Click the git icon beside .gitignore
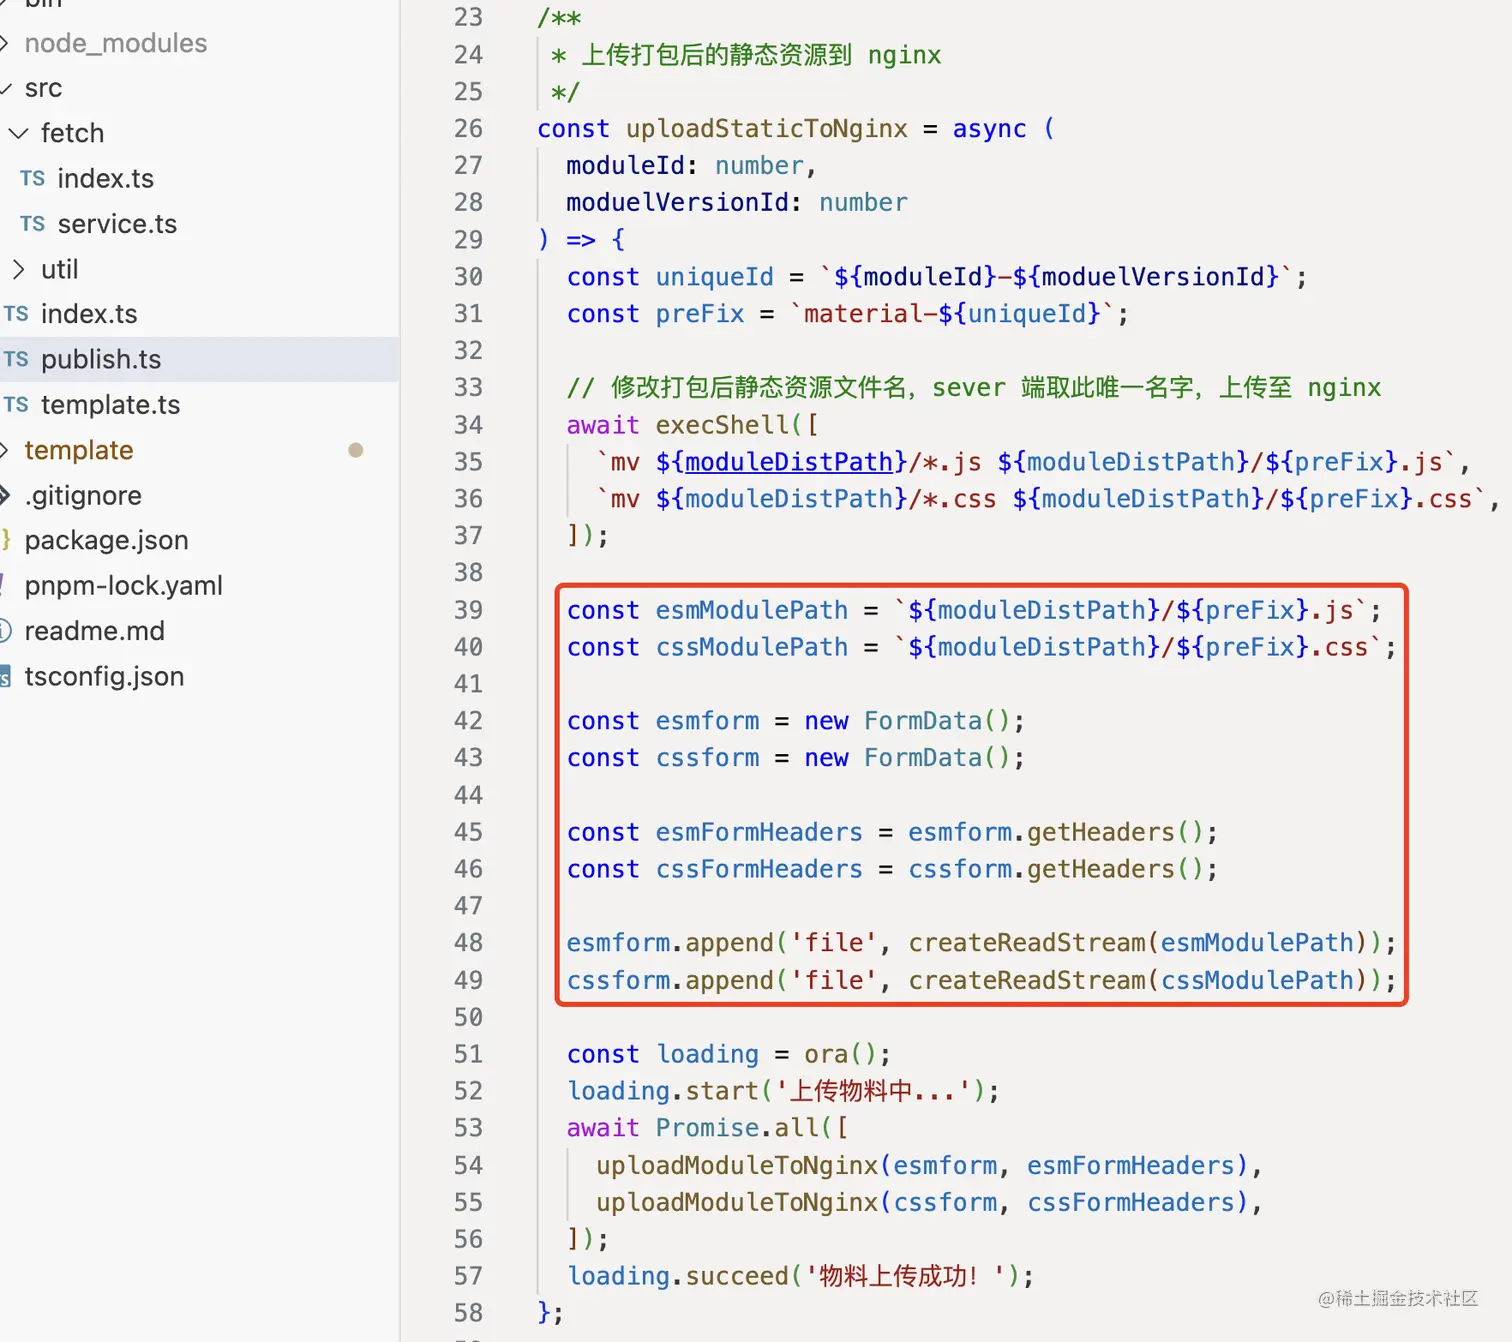Image resolution: width=1512 pixels, height=1342 pixels. tap(5, 495)
